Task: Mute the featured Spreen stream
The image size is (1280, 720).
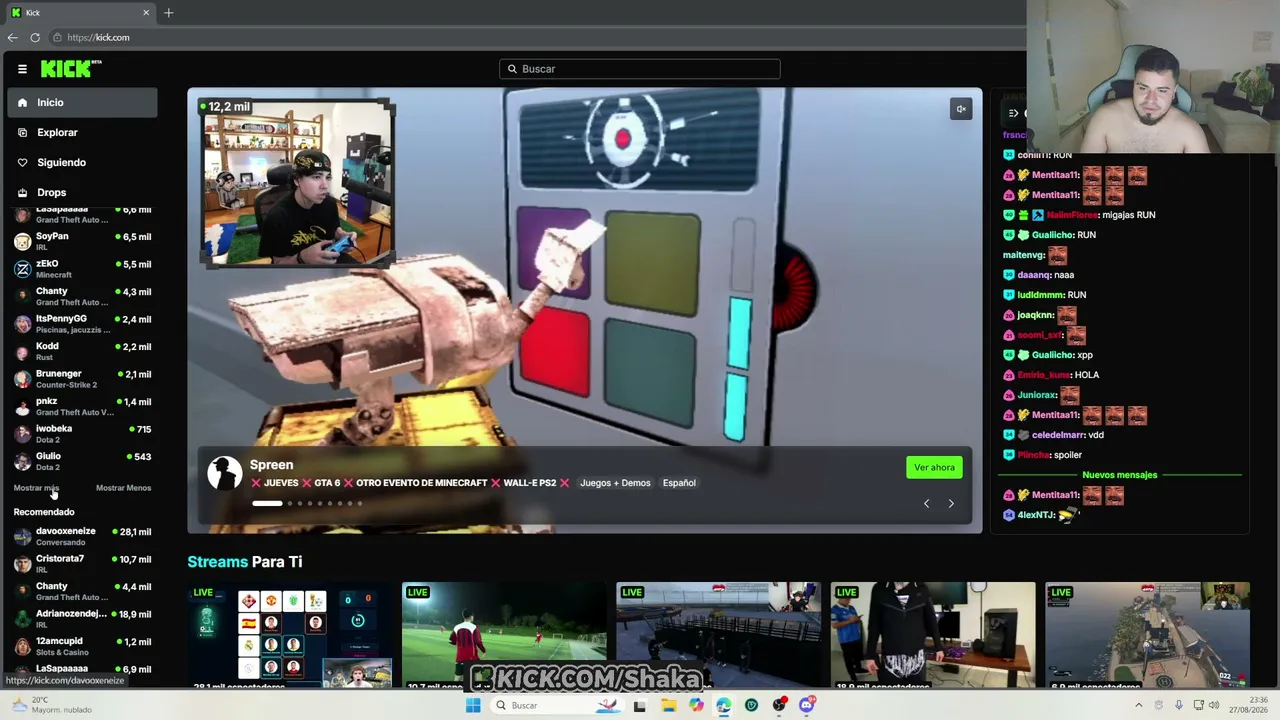Action: (x=961, y=109)
